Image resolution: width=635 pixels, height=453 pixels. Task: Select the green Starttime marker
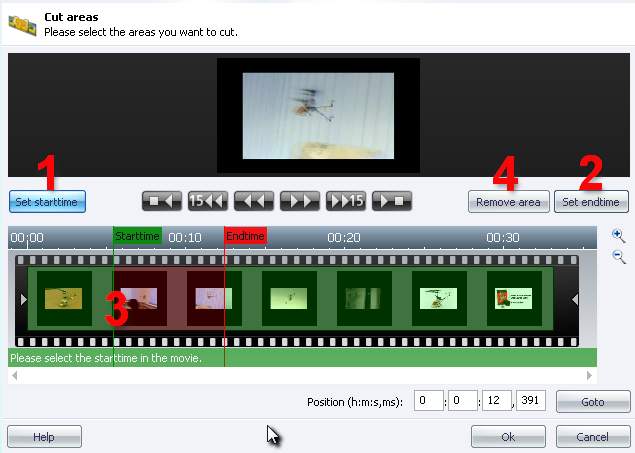click(x=137, y=236)
